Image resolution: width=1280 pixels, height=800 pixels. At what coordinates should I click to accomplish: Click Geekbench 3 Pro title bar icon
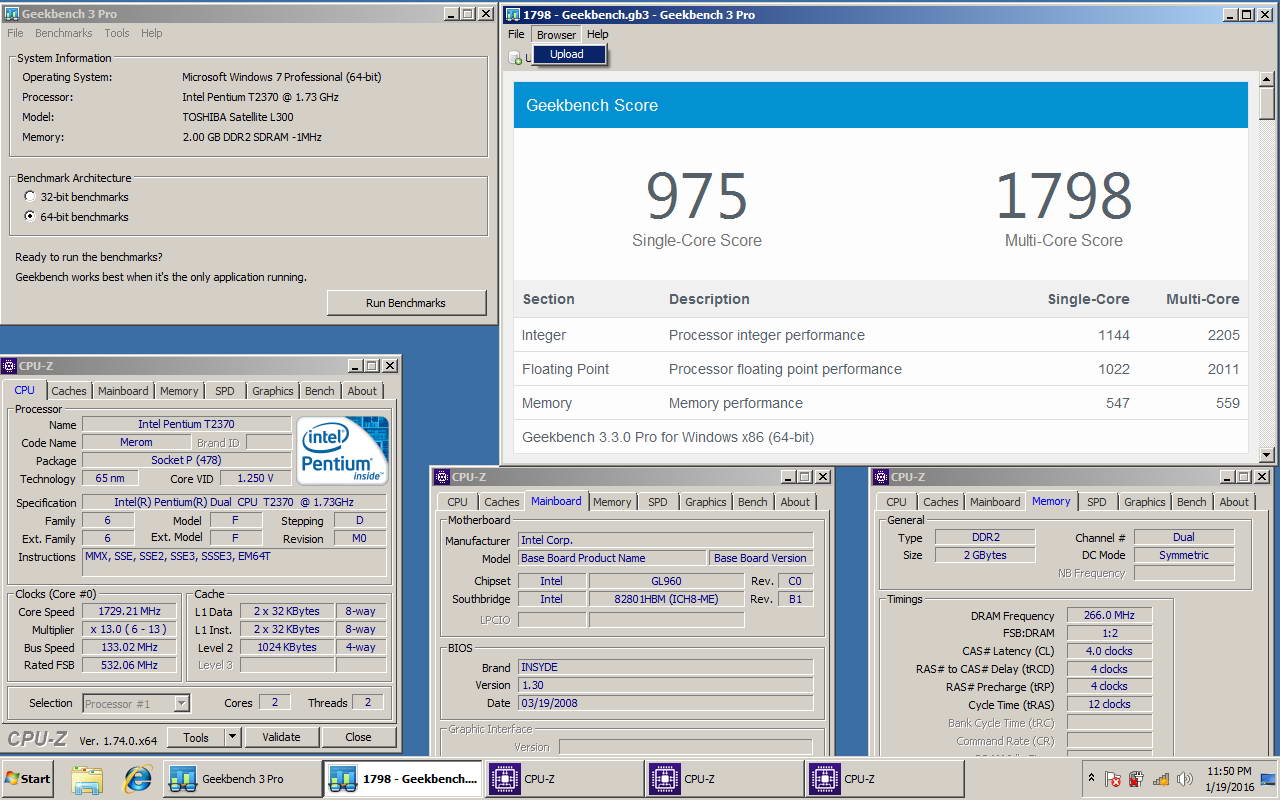[x=13, y=14]
